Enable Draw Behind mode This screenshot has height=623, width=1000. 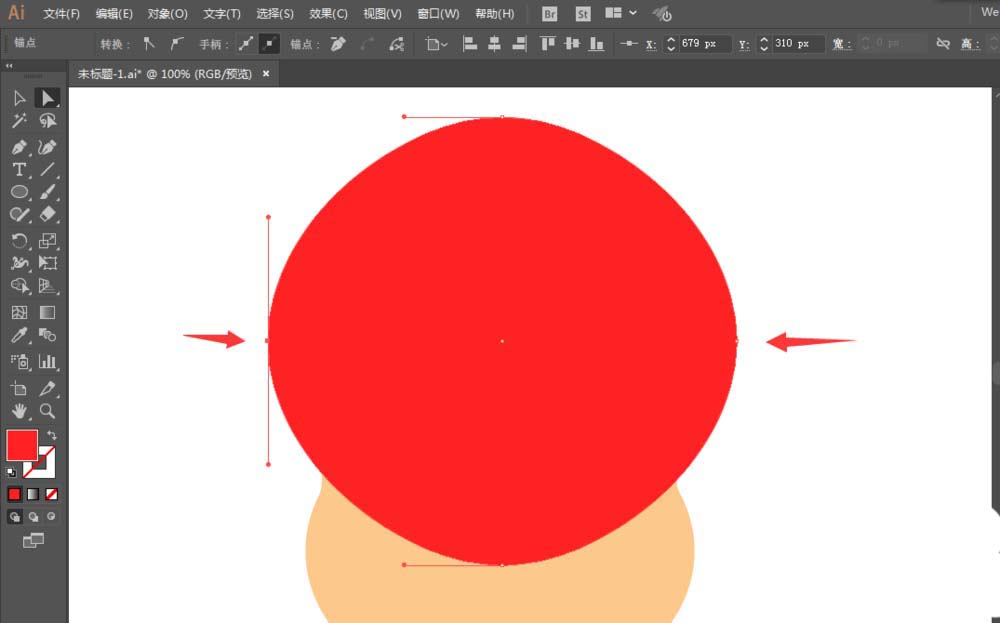(33, 517)
